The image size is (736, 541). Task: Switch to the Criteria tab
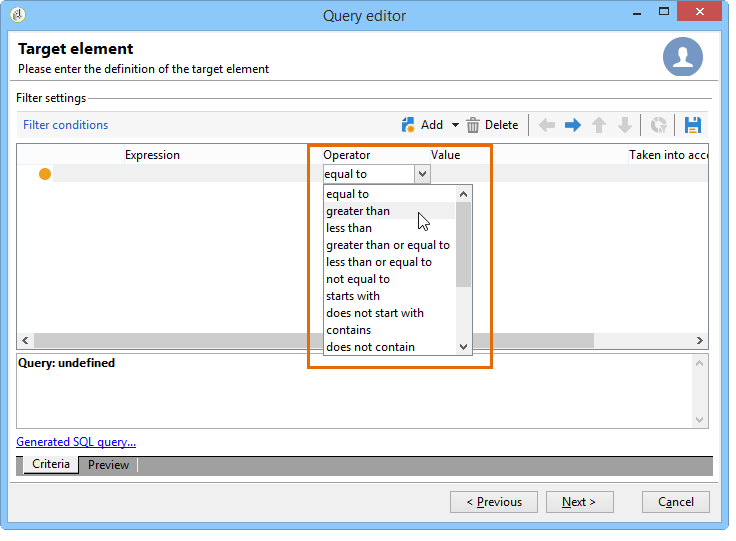click(51, 464)
